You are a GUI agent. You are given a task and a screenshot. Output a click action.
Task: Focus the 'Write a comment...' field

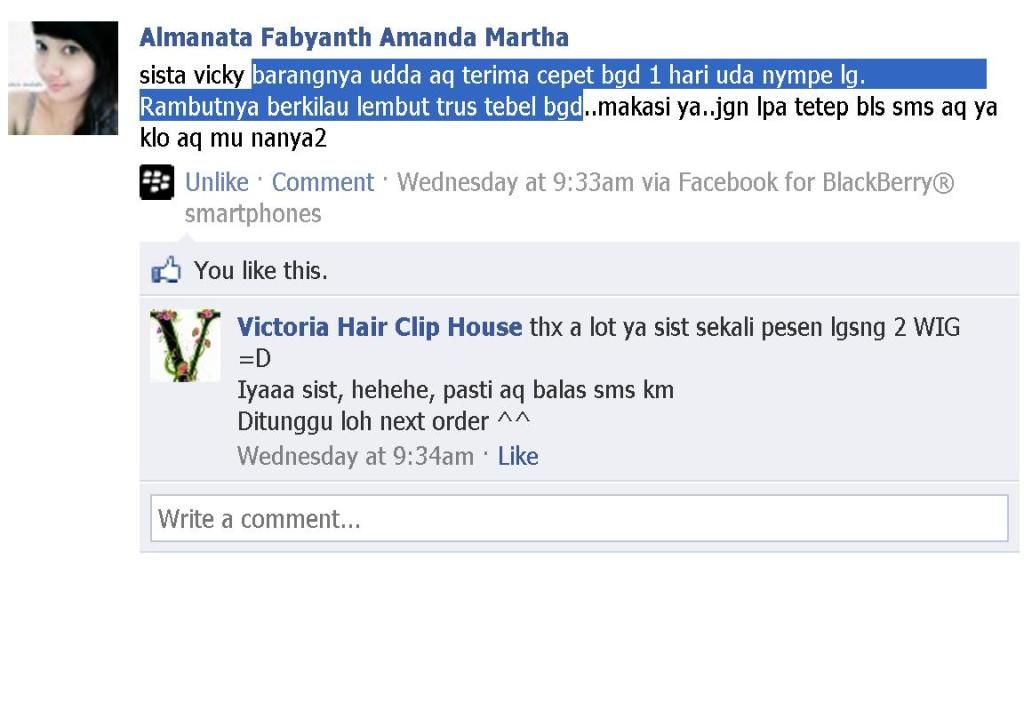point(579,518)
